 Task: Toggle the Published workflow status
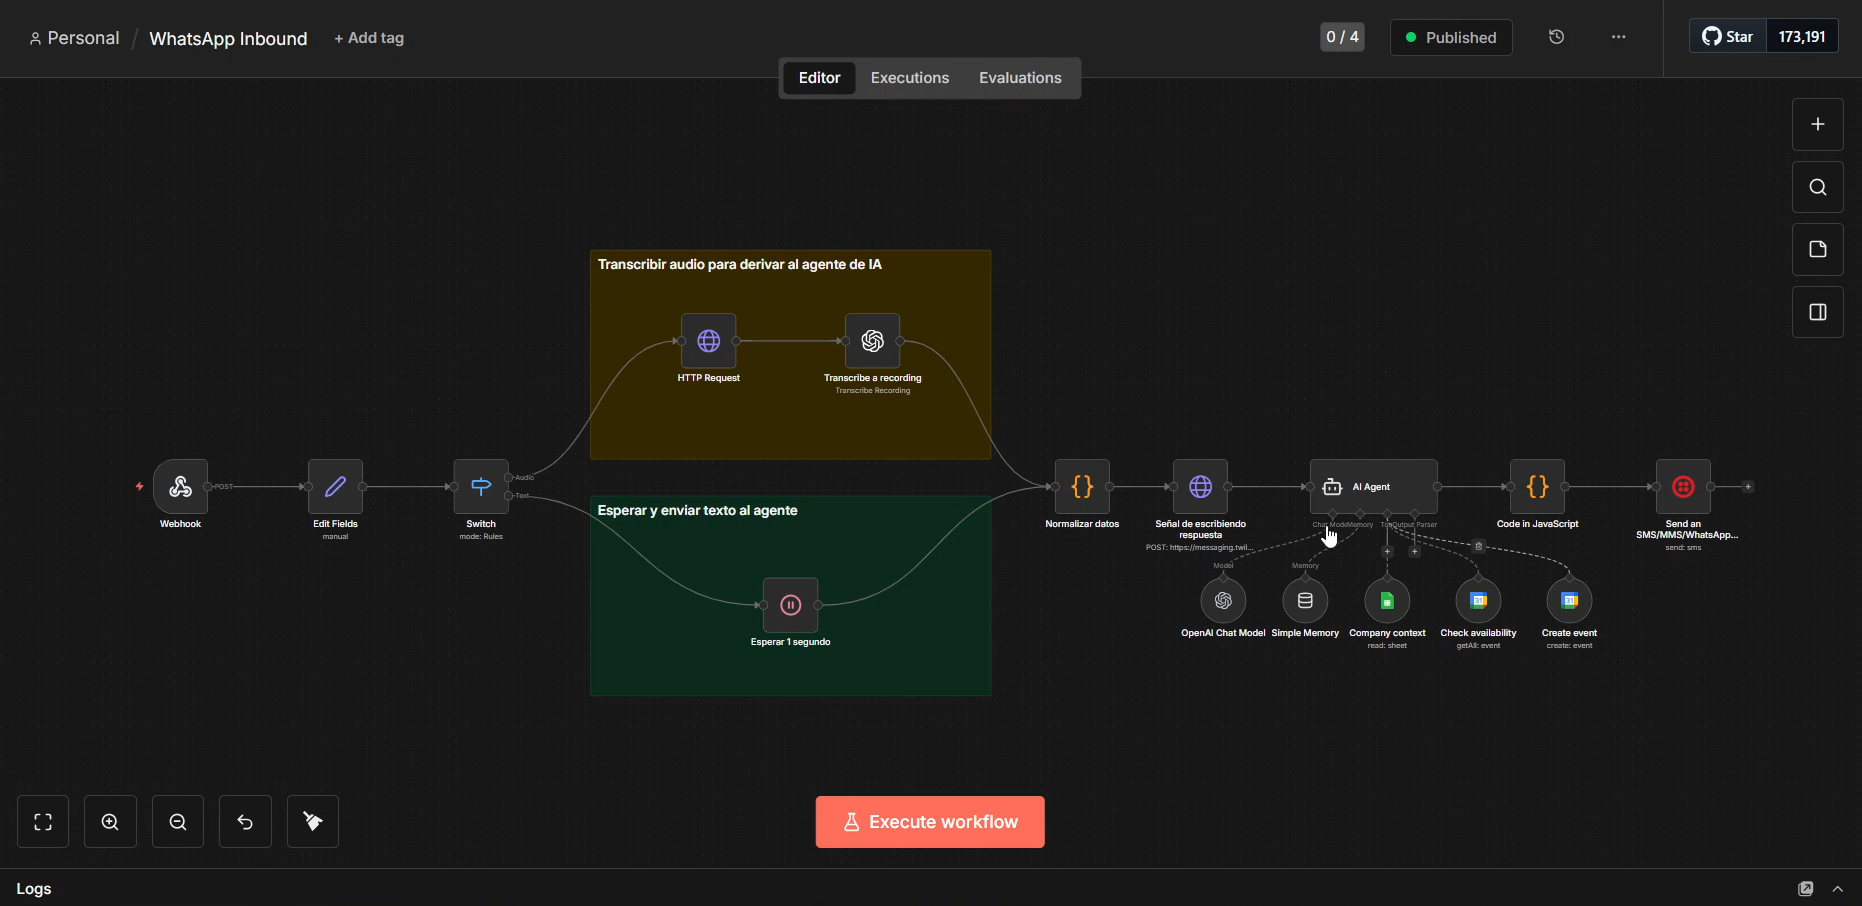pyautogui.click(x=1450, y=38)
